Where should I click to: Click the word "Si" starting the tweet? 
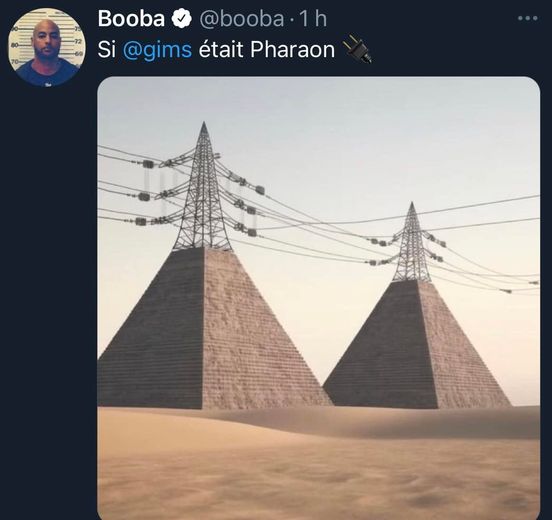click(x=107, y=50)
